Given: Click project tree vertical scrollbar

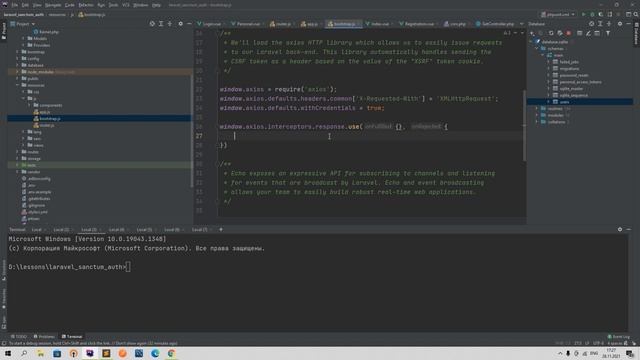Looking at the screenshot, I should click(191, 131).
